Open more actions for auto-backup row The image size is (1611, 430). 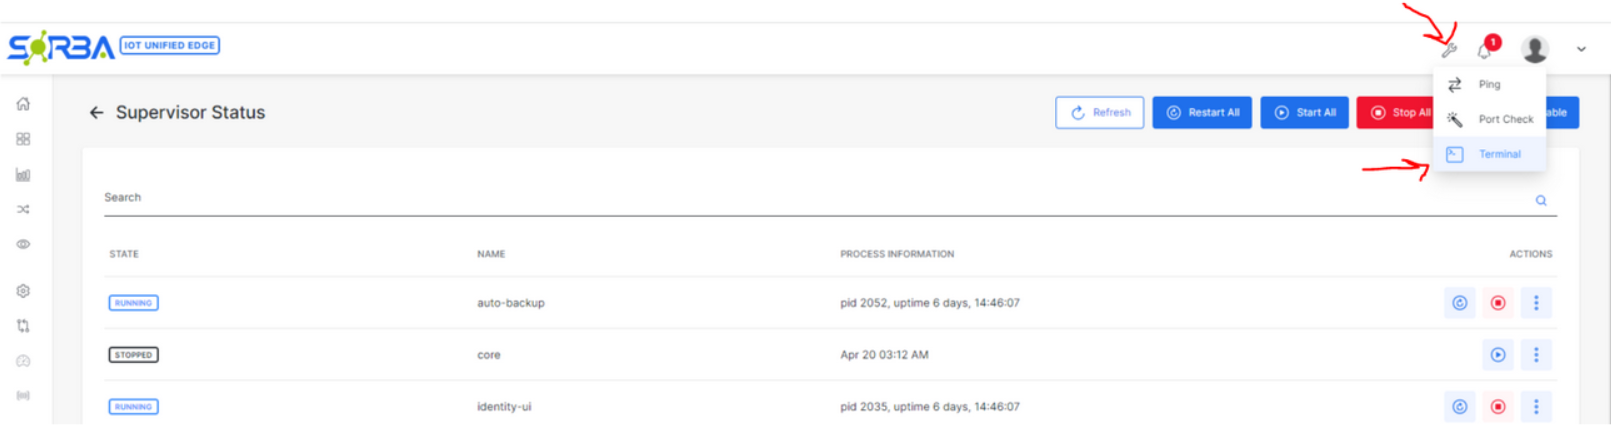[1536, 303]
